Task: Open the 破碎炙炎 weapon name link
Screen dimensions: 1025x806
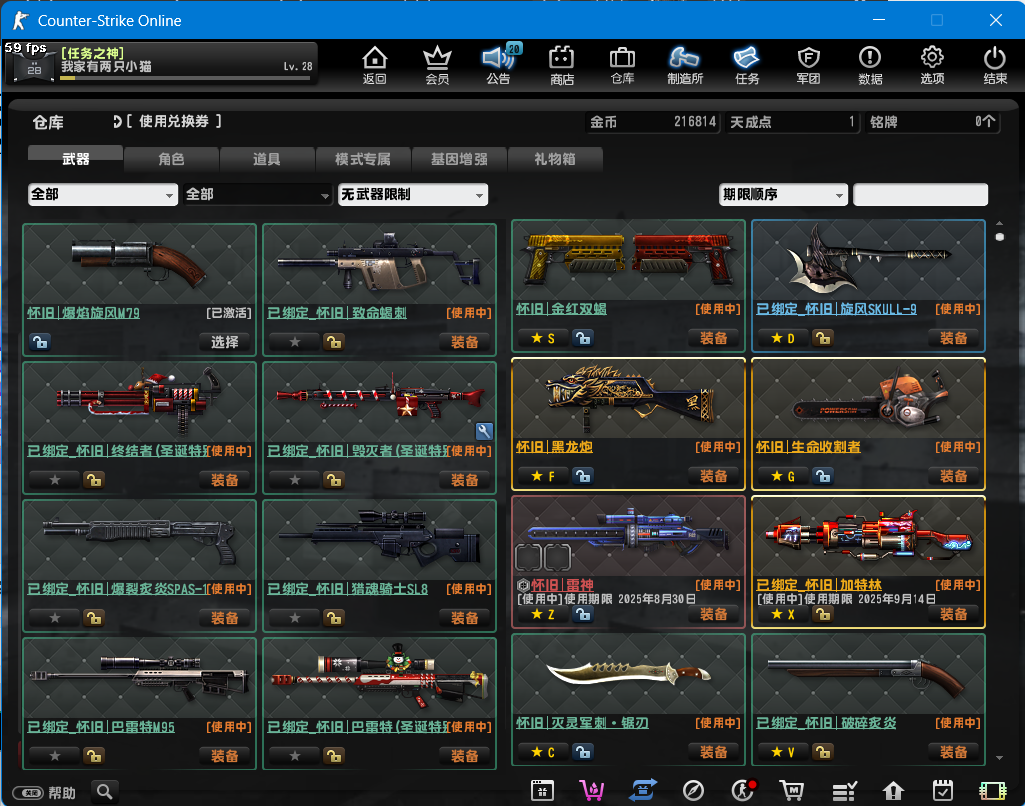Action: [826, 723]
